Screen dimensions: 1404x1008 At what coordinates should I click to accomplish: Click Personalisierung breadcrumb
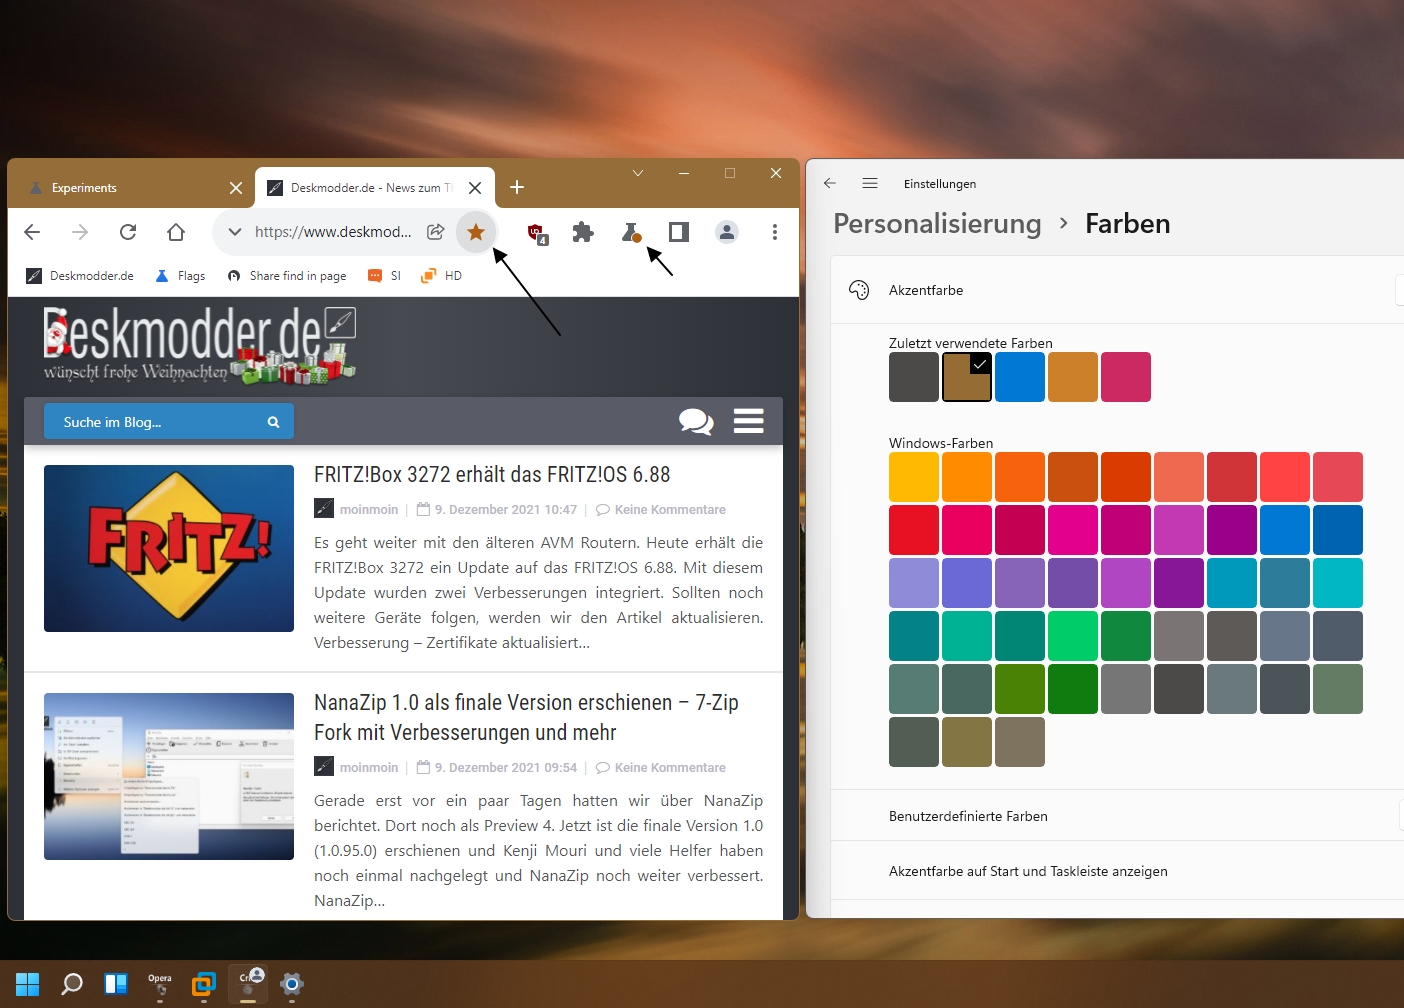[x=937, y=224]
